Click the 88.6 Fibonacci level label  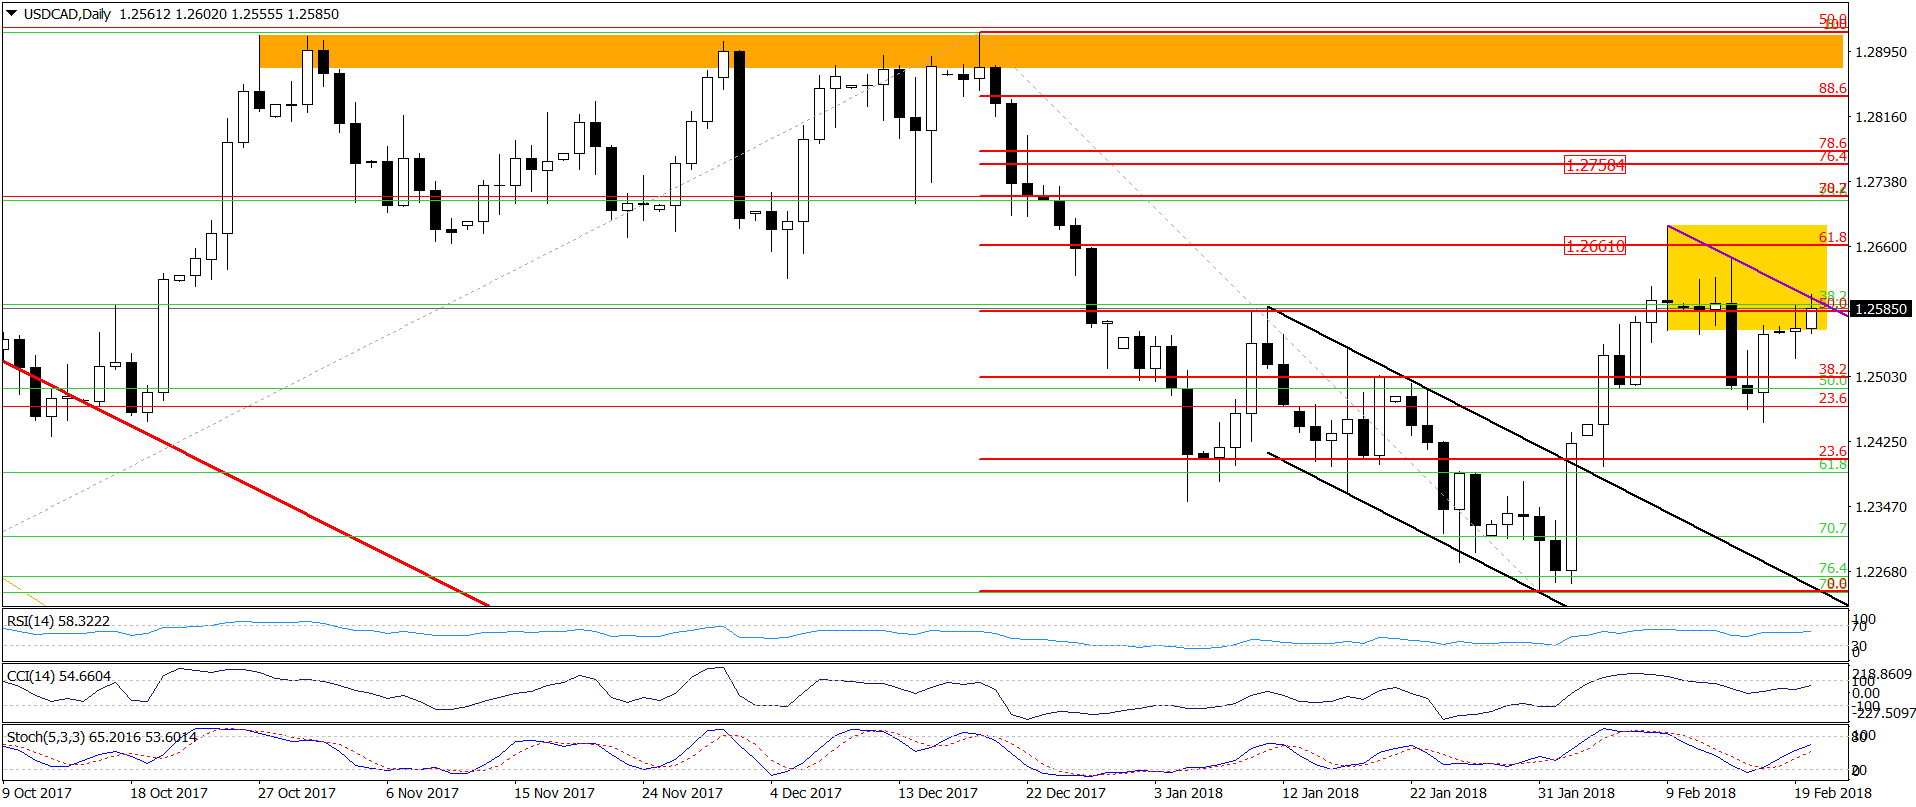coord(1832,88)
